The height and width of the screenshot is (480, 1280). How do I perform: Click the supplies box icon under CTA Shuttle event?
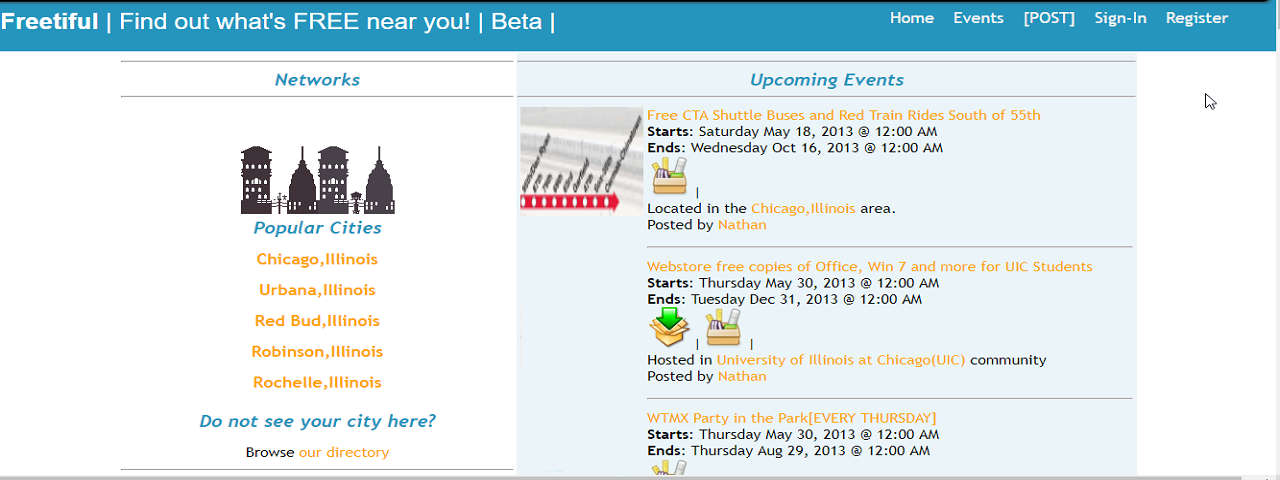click(x=670, y=176)
